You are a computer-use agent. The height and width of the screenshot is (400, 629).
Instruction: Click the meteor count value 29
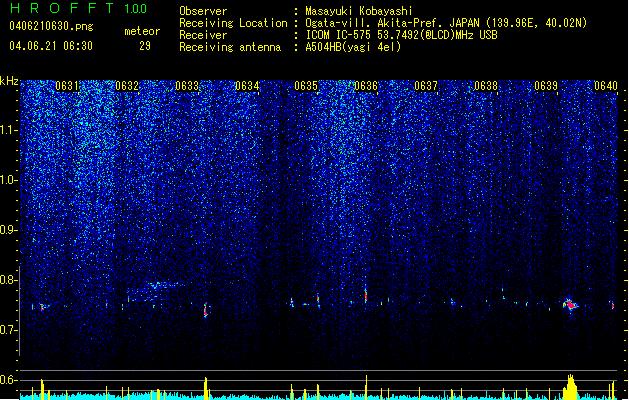click(145, 46)
